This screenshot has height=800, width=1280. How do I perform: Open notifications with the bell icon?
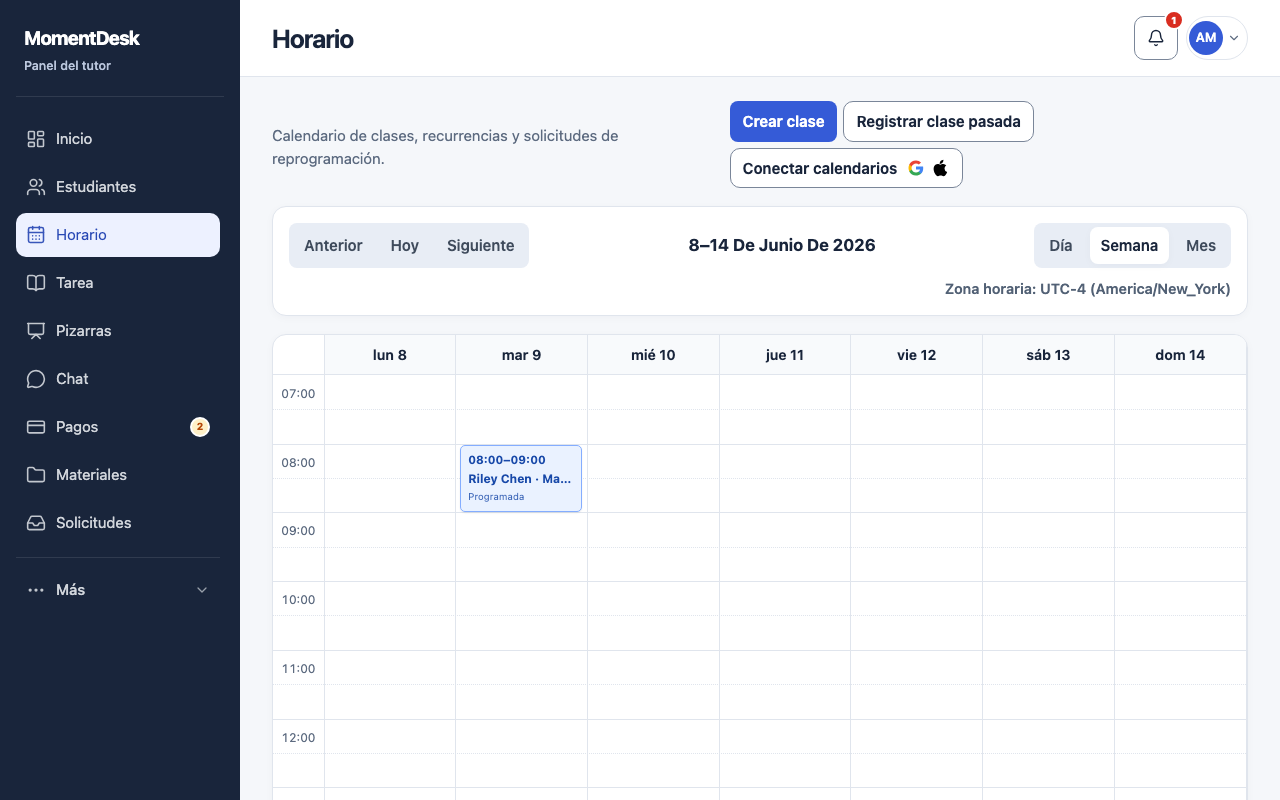coord(1156,38)
